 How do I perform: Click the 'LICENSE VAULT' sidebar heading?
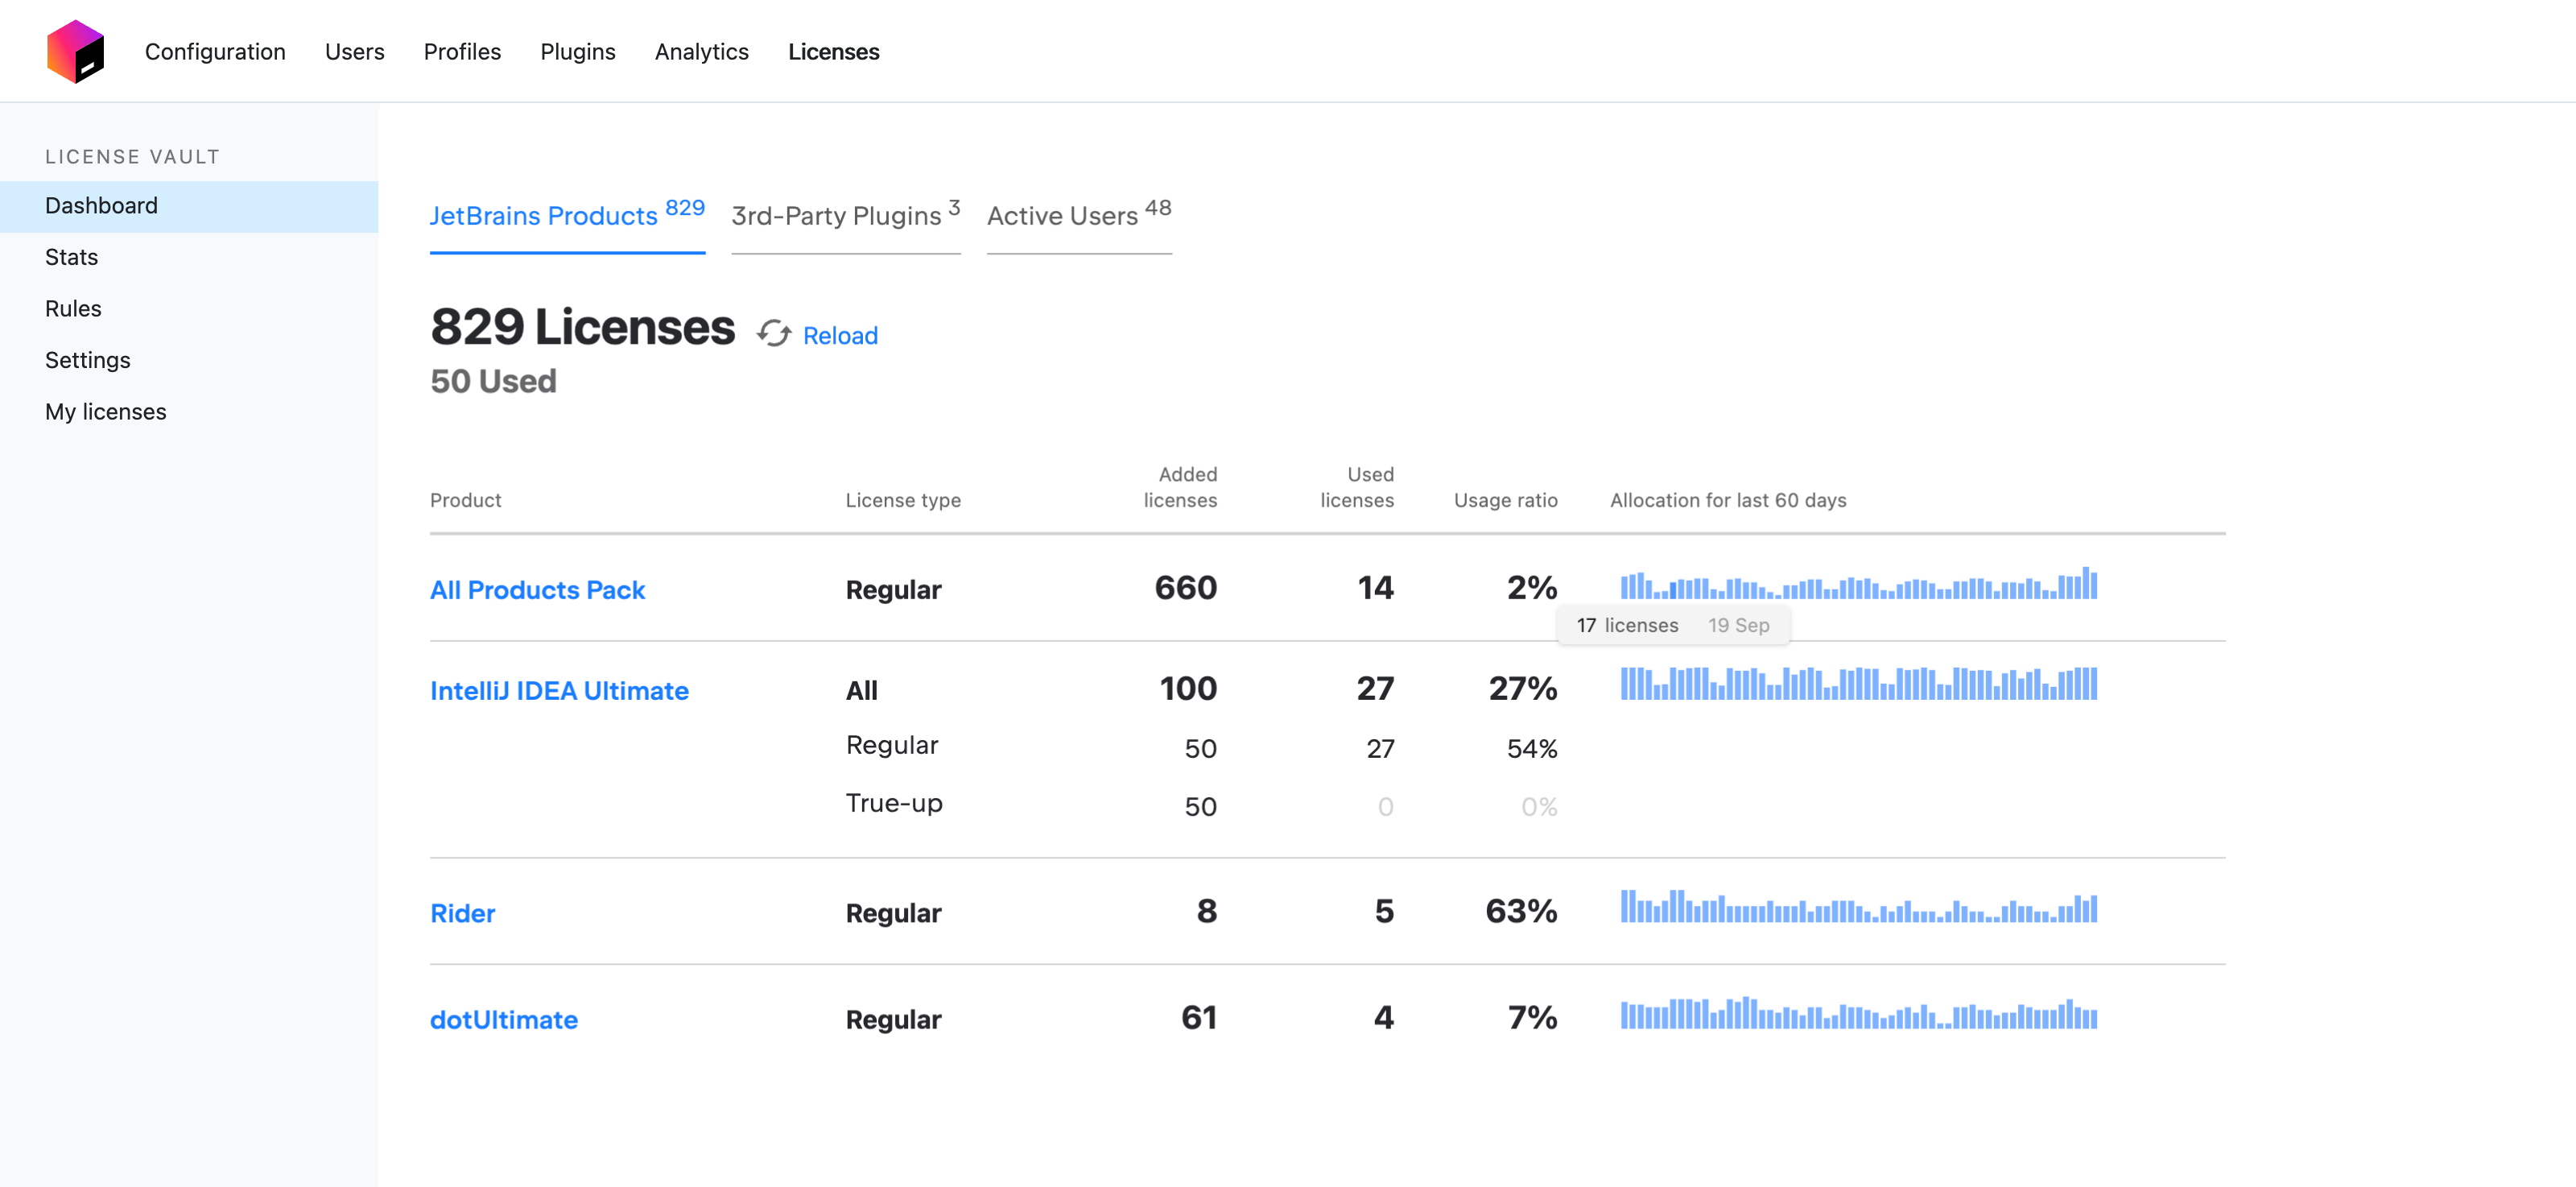(133, 157)
